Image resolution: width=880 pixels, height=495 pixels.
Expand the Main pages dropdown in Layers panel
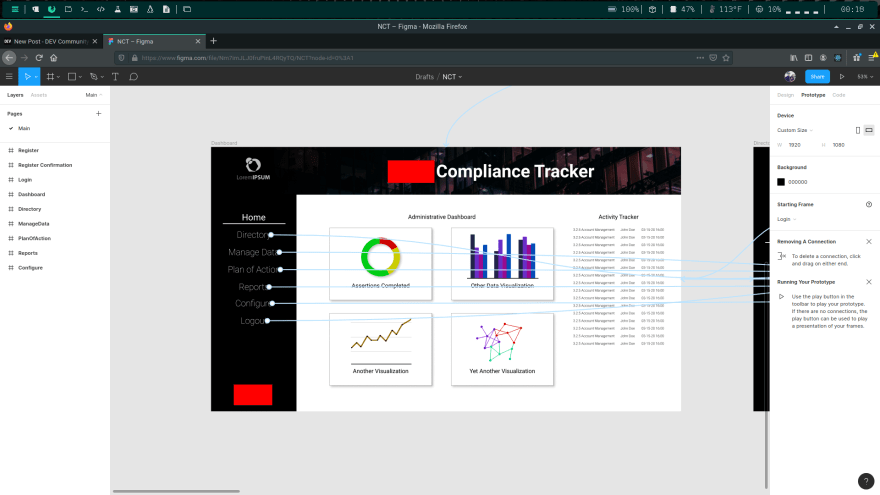coord(94,95)
